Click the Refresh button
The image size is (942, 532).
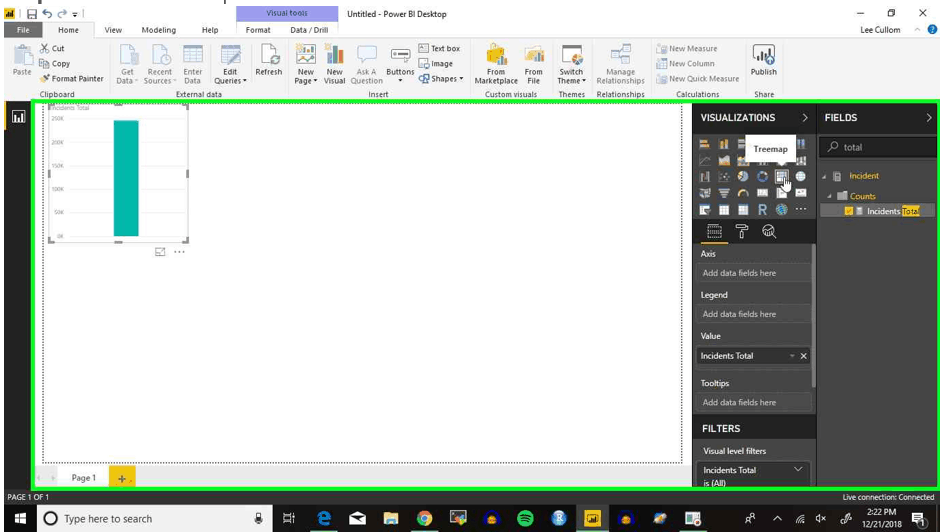click(269, 60)
